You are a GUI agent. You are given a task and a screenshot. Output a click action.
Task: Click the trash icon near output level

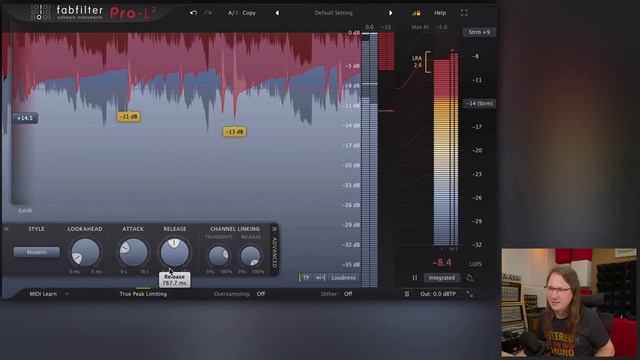407,294
